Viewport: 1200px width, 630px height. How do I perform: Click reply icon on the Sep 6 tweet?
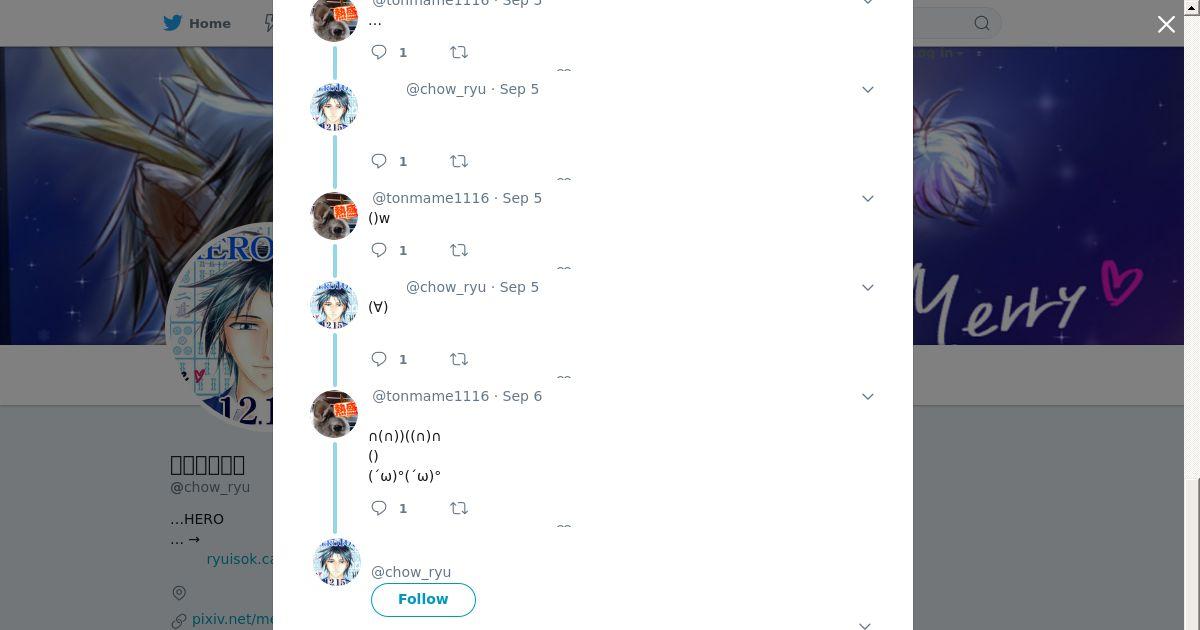(379, 508)
